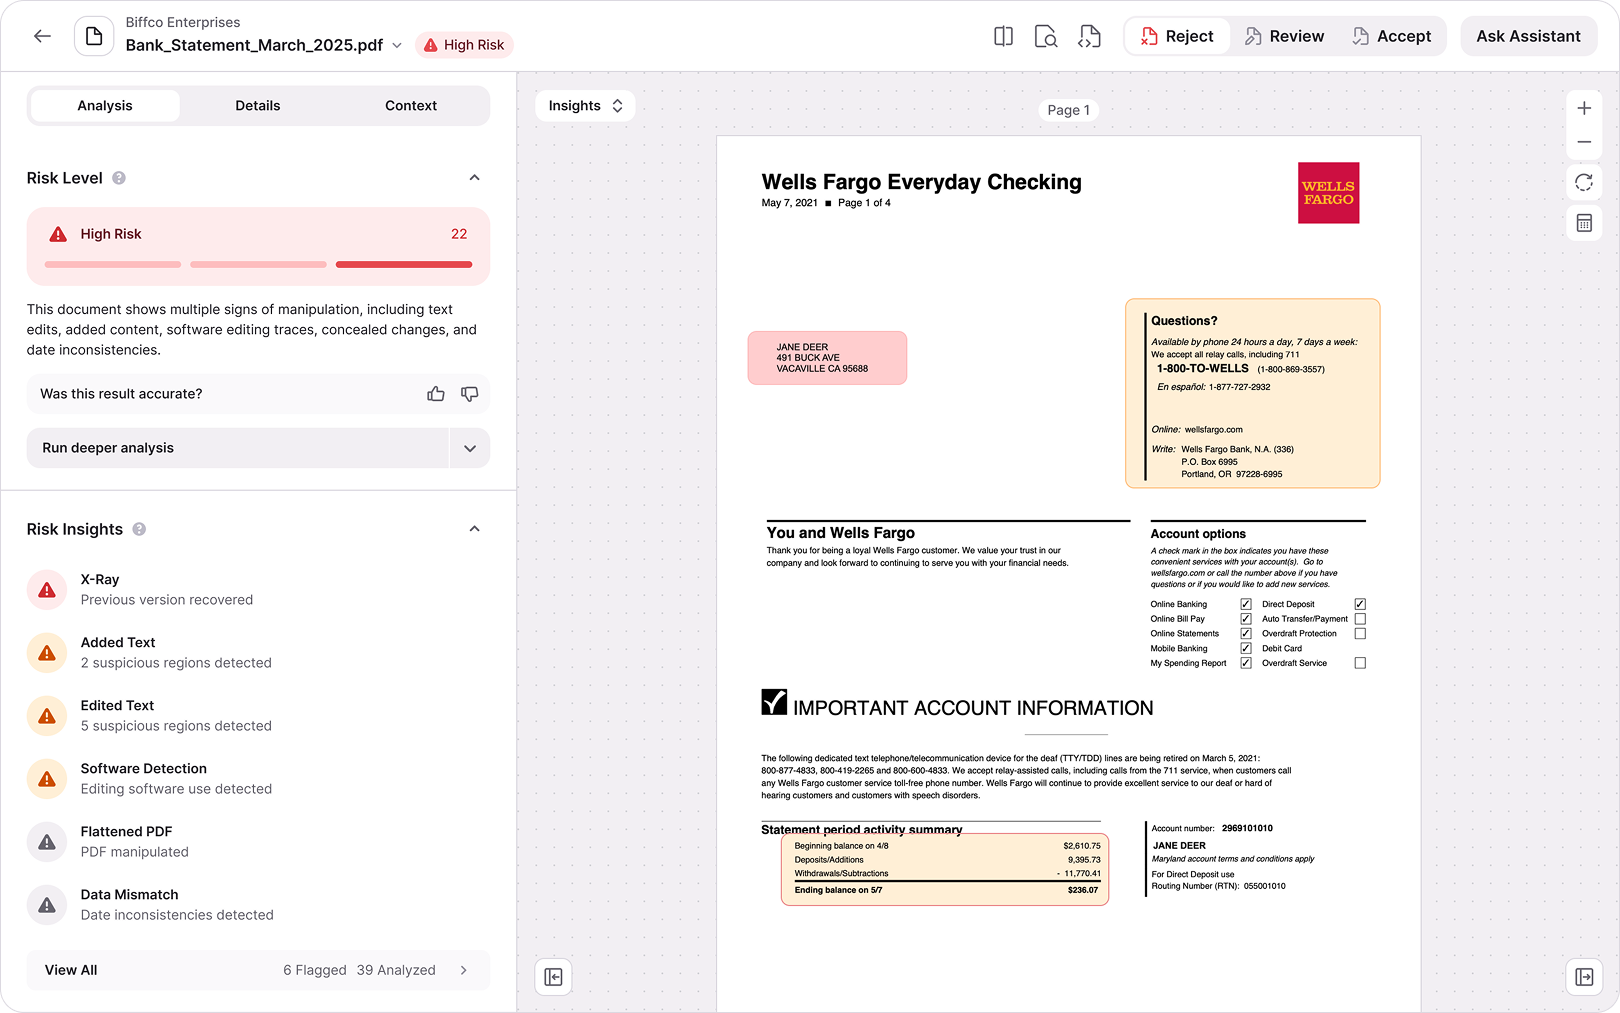The image size is (1620, 1013).
Task: Open the Software Detection insight
Action: pyautogui.click(x=258, y=779)
